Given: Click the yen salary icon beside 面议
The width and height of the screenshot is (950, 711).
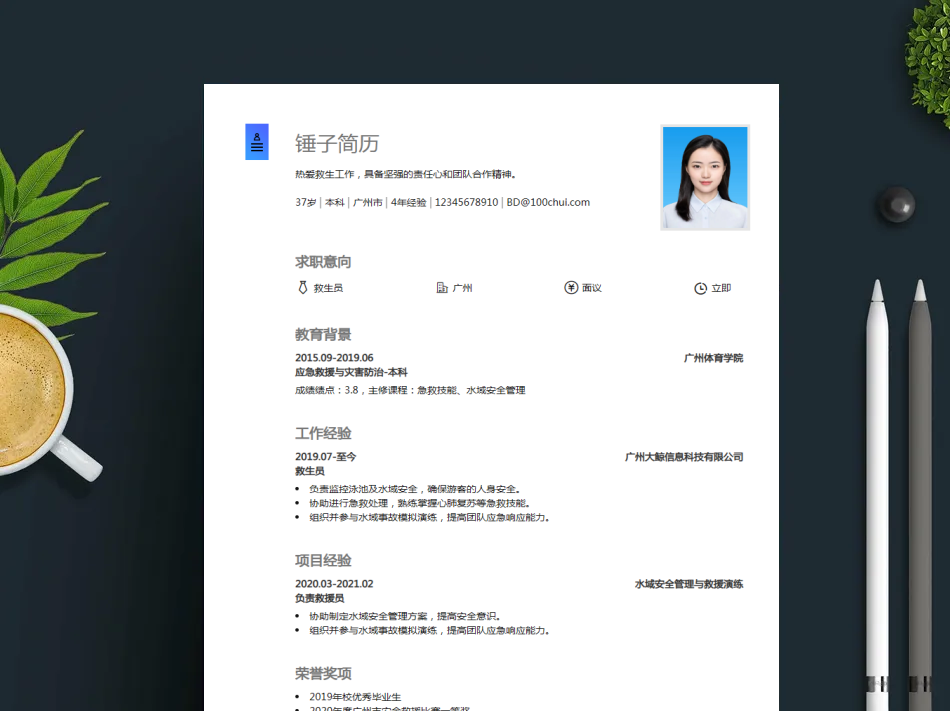Looking at the screenshot, I should (x=571, y=288).
